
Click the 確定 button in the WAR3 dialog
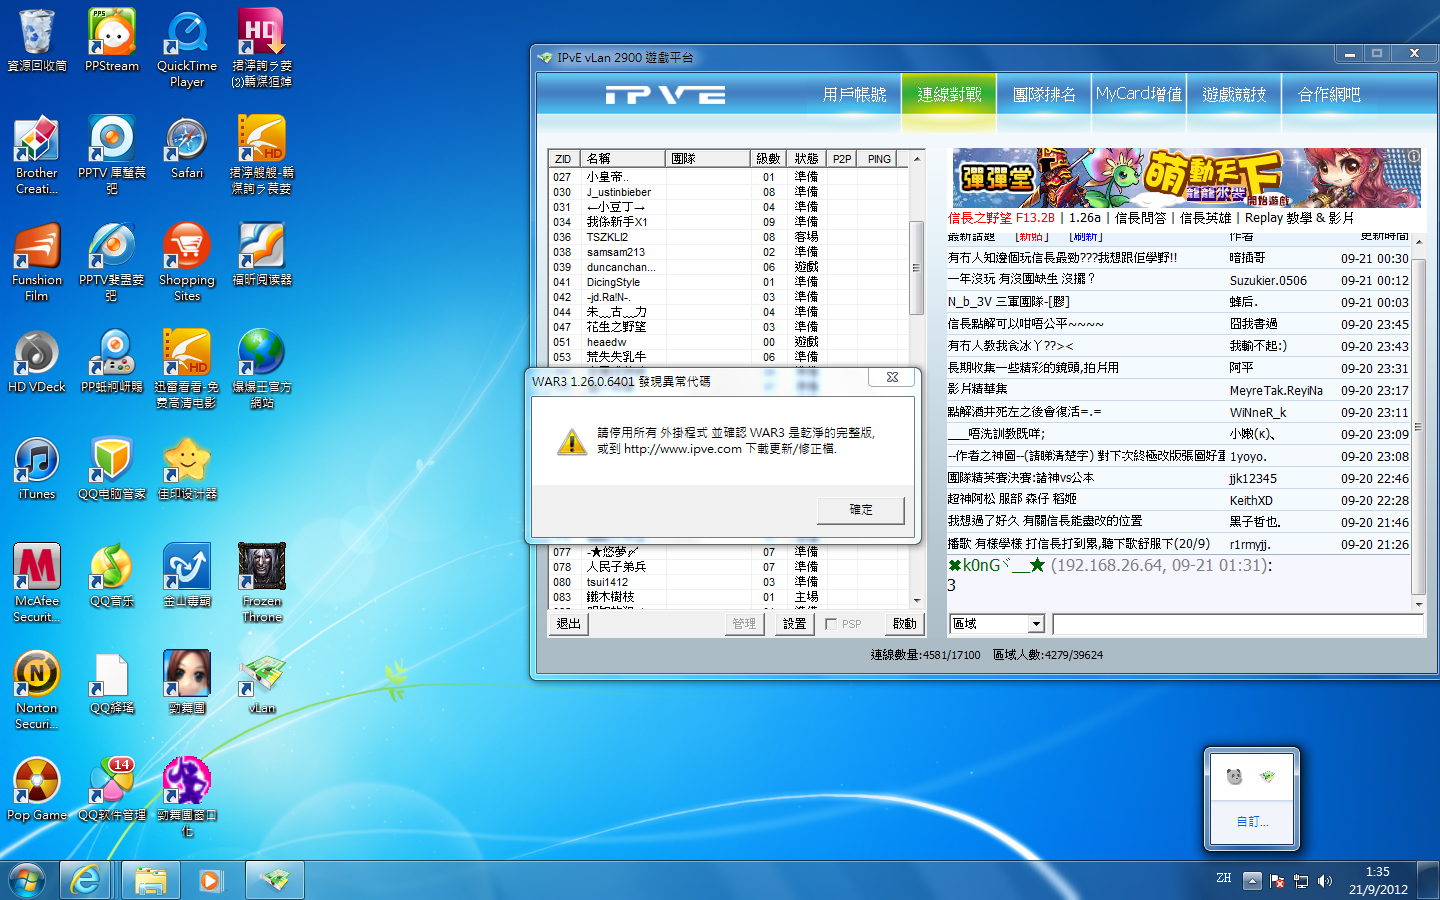coord(860,510)
